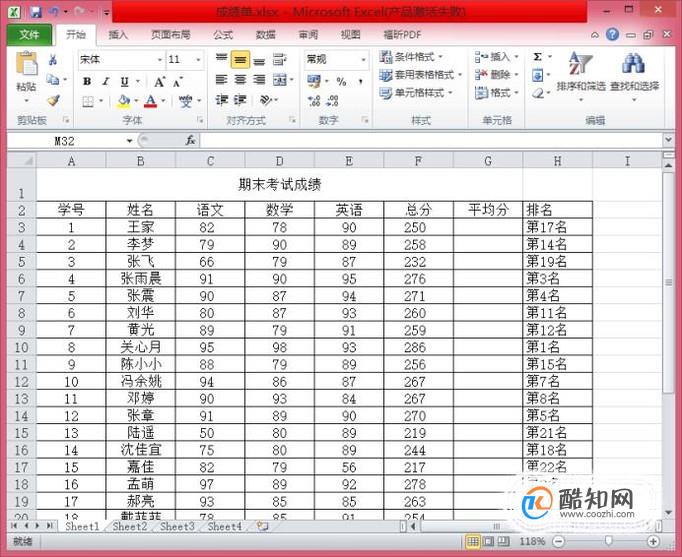Click the Clear eraser icon
The image size is (682, 557).
(538, 93)
